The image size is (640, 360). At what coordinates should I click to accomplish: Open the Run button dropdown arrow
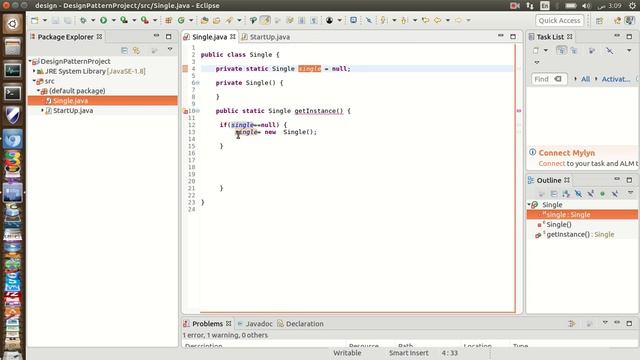113,20
